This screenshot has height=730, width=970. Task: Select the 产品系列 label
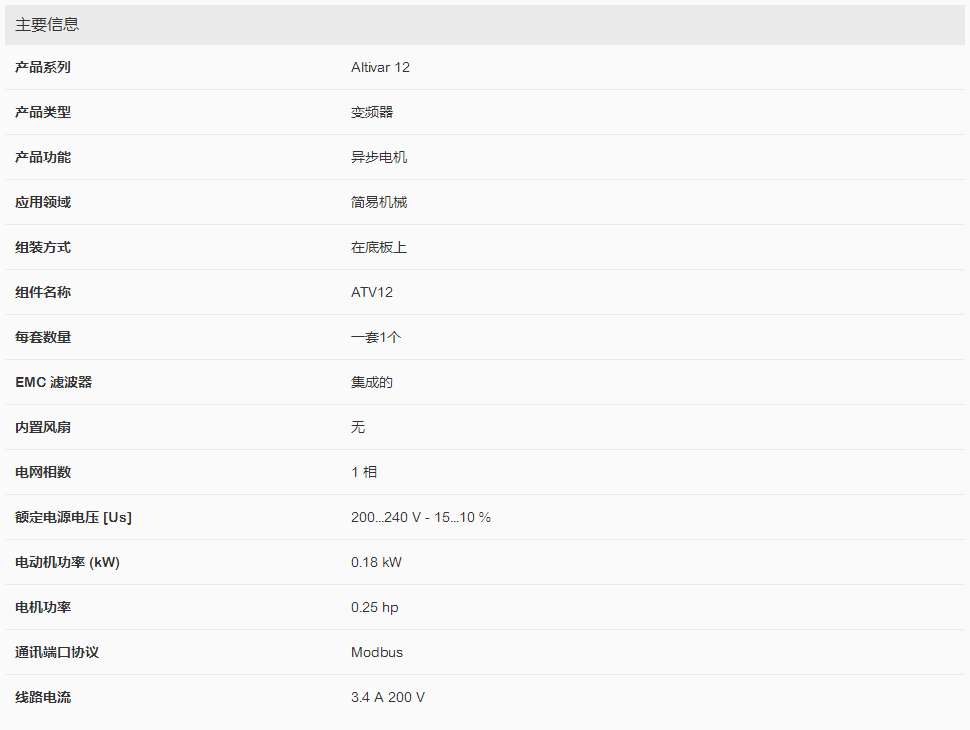(43, 67)
